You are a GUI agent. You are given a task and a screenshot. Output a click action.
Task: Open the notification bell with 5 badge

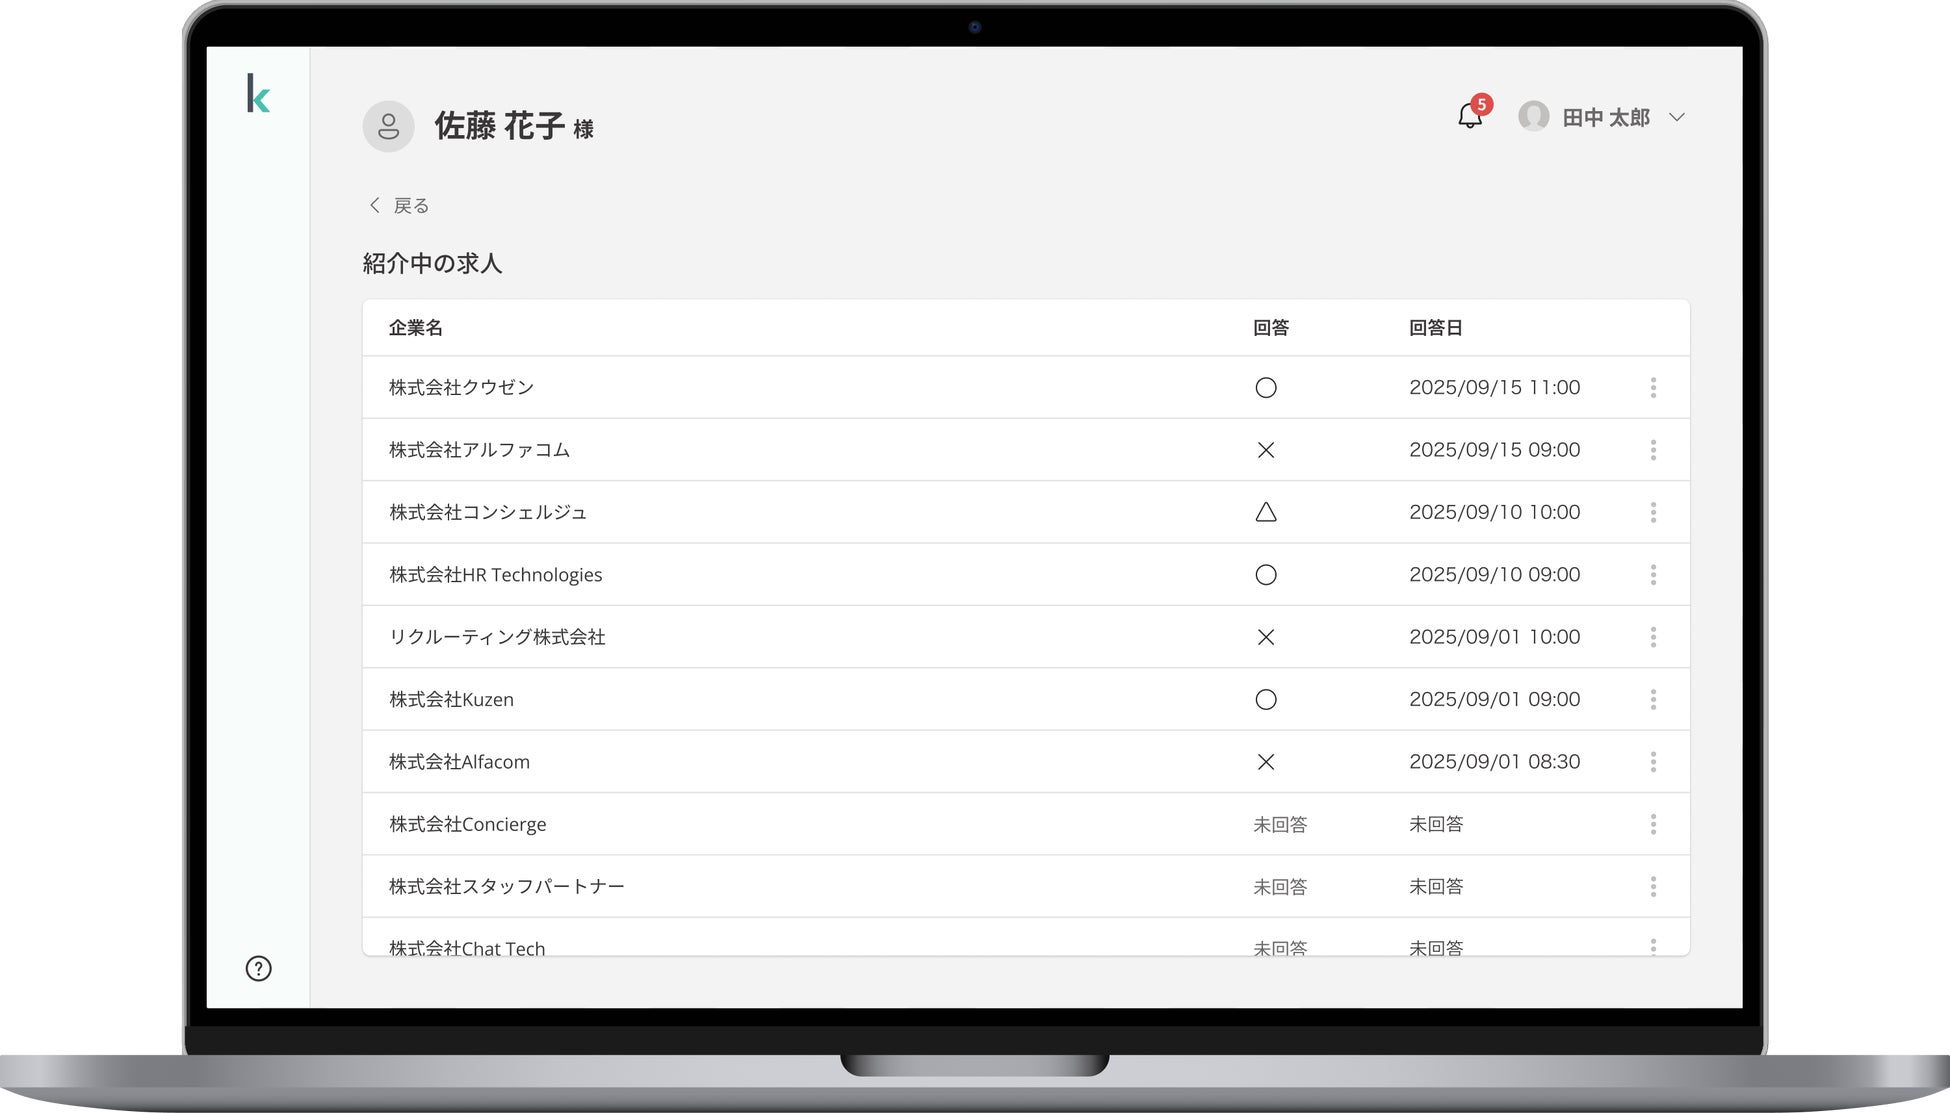(1469, 117)
